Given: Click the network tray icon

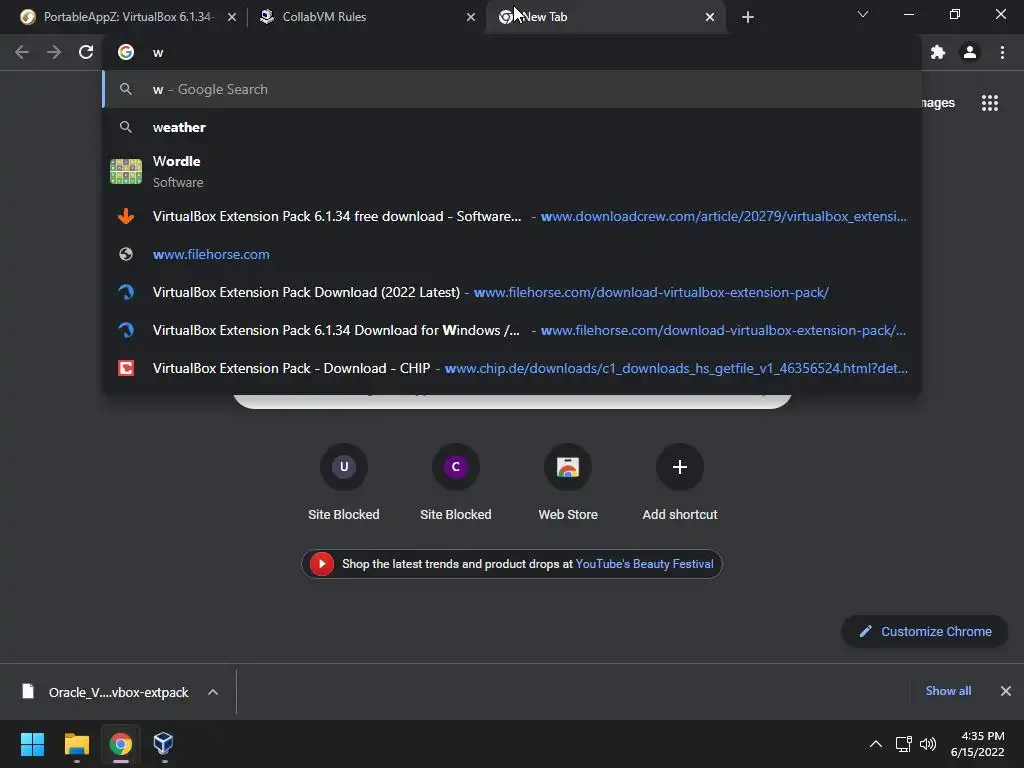Looking at the screenshot, I should point(904,744).
